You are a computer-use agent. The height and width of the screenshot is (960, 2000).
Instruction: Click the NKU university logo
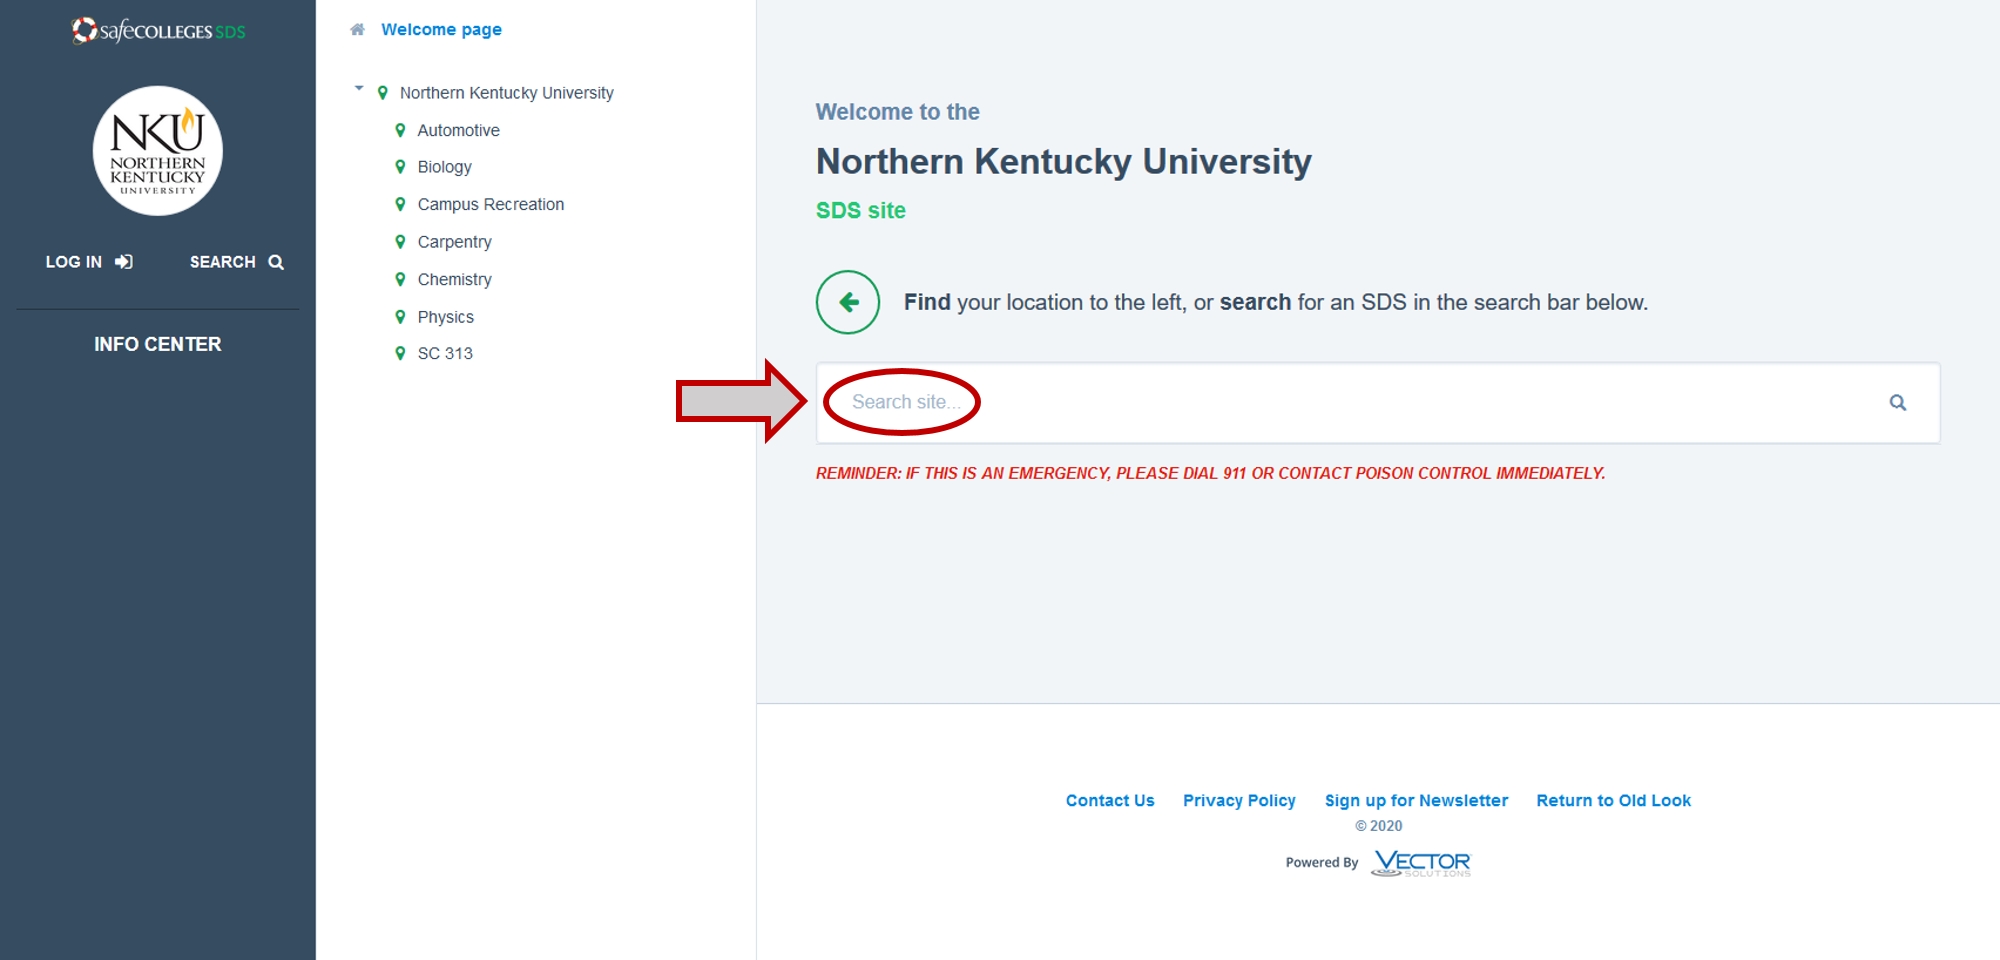pyautogui.click(x=158, y=151)
